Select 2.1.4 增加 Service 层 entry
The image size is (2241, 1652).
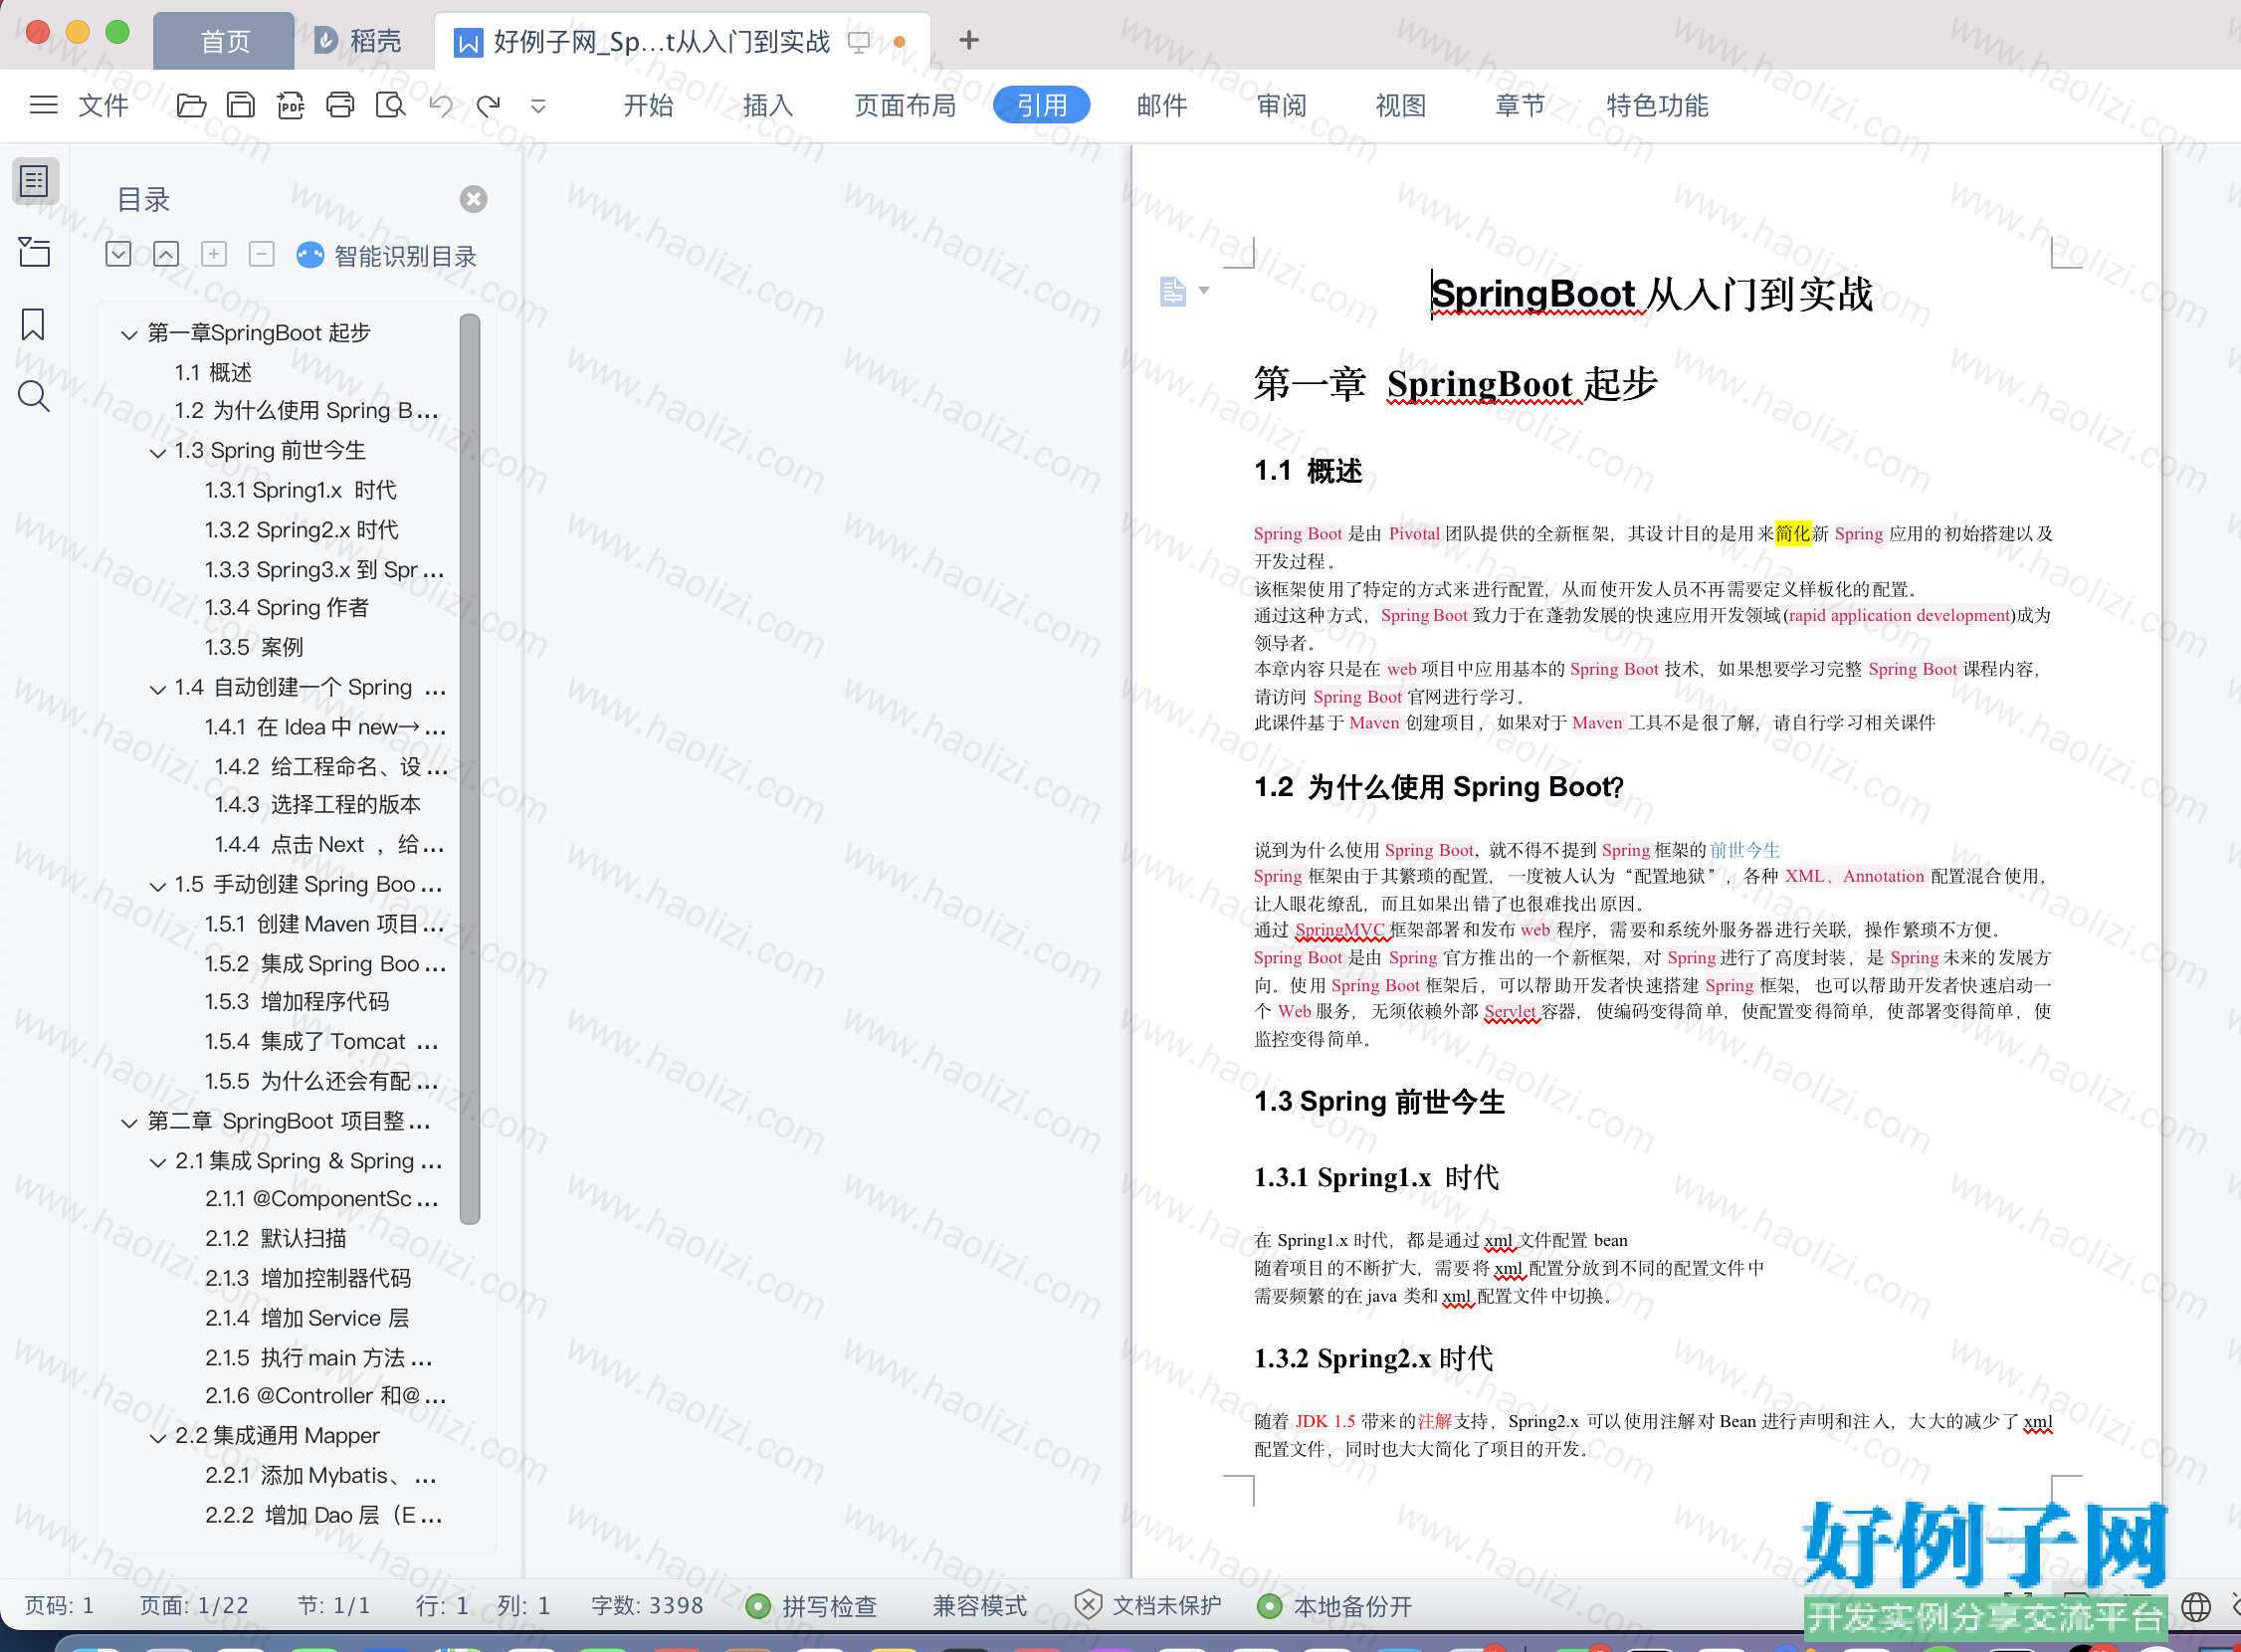point(307,1318)
